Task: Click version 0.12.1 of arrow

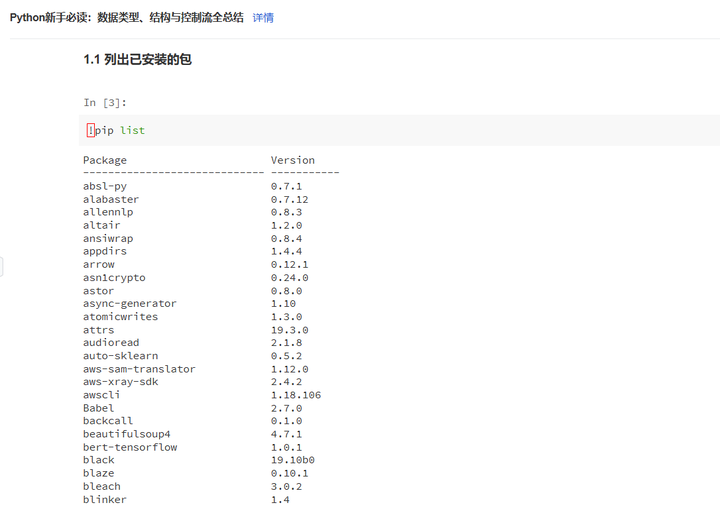Action: click(289, 265)
